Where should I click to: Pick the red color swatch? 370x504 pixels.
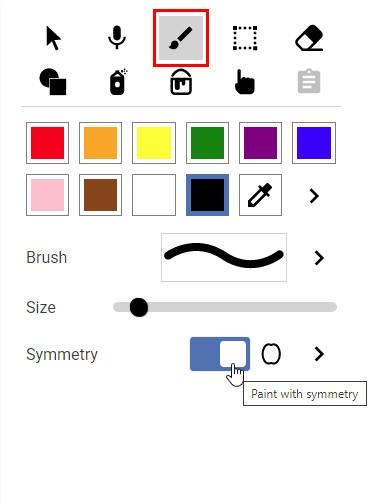[x=47, y=143]
